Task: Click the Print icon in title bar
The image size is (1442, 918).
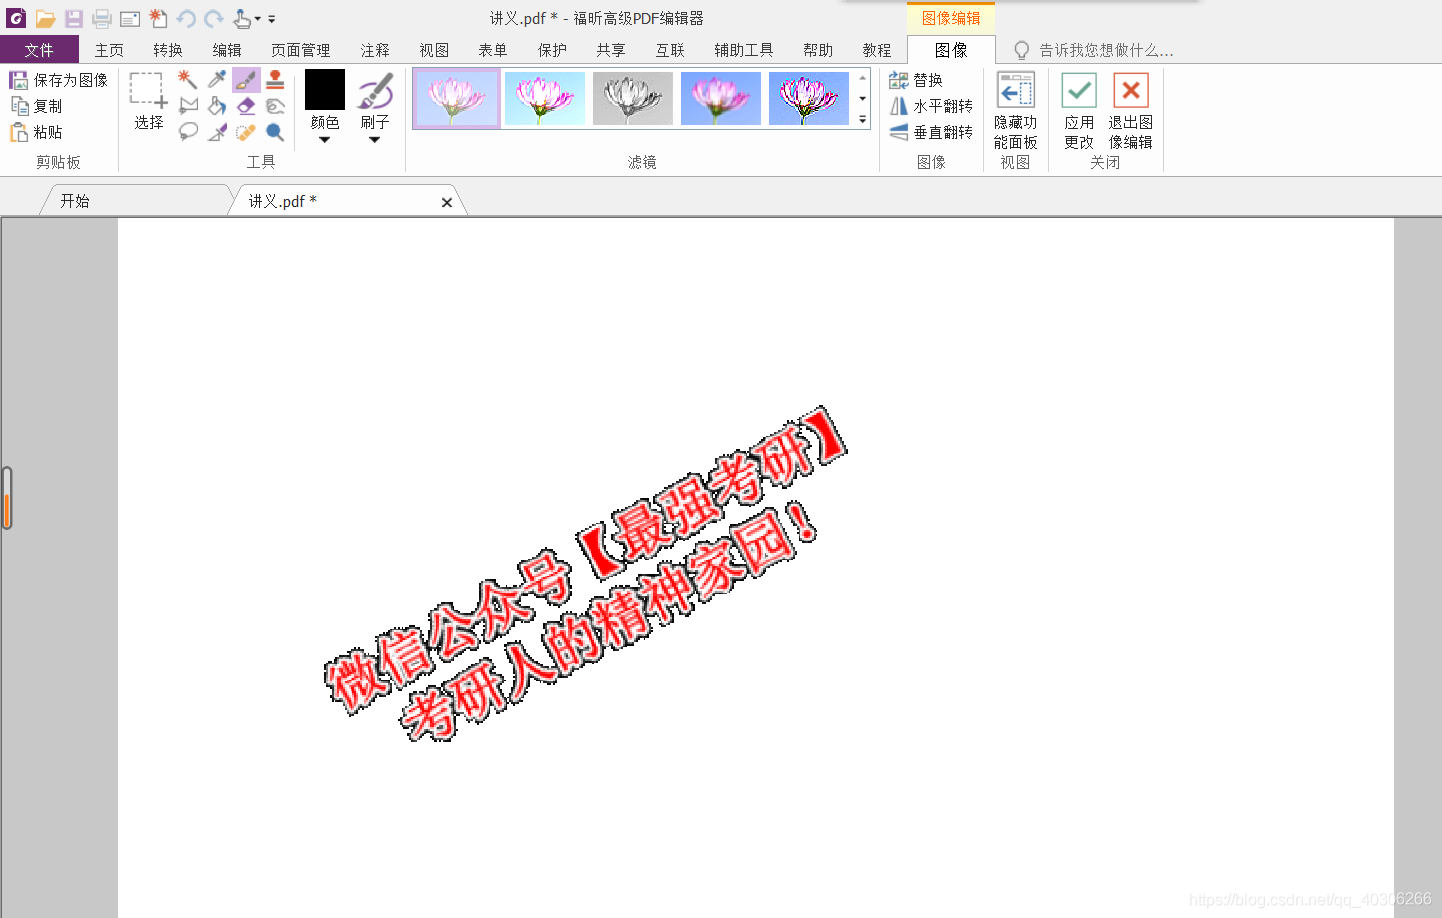Action: point(102,18)
